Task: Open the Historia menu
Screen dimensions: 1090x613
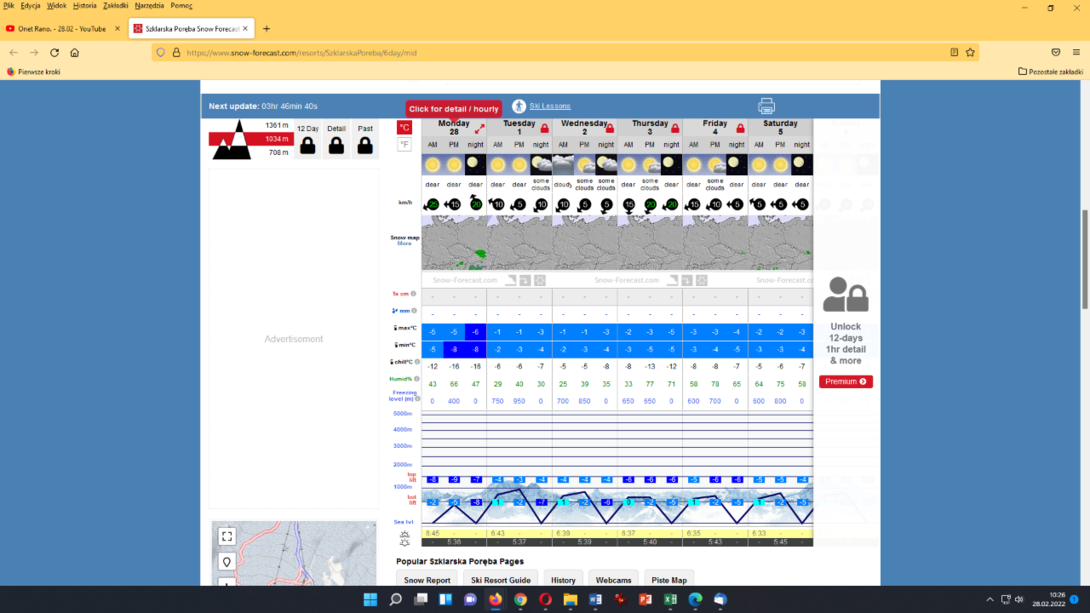Action: pos(85,6)
